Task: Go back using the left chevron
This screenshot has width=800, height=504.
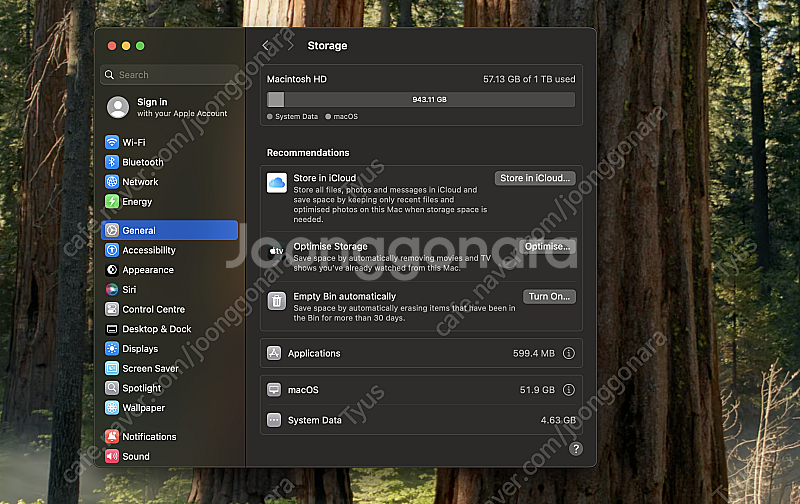Action: click(x=266, y=45)
